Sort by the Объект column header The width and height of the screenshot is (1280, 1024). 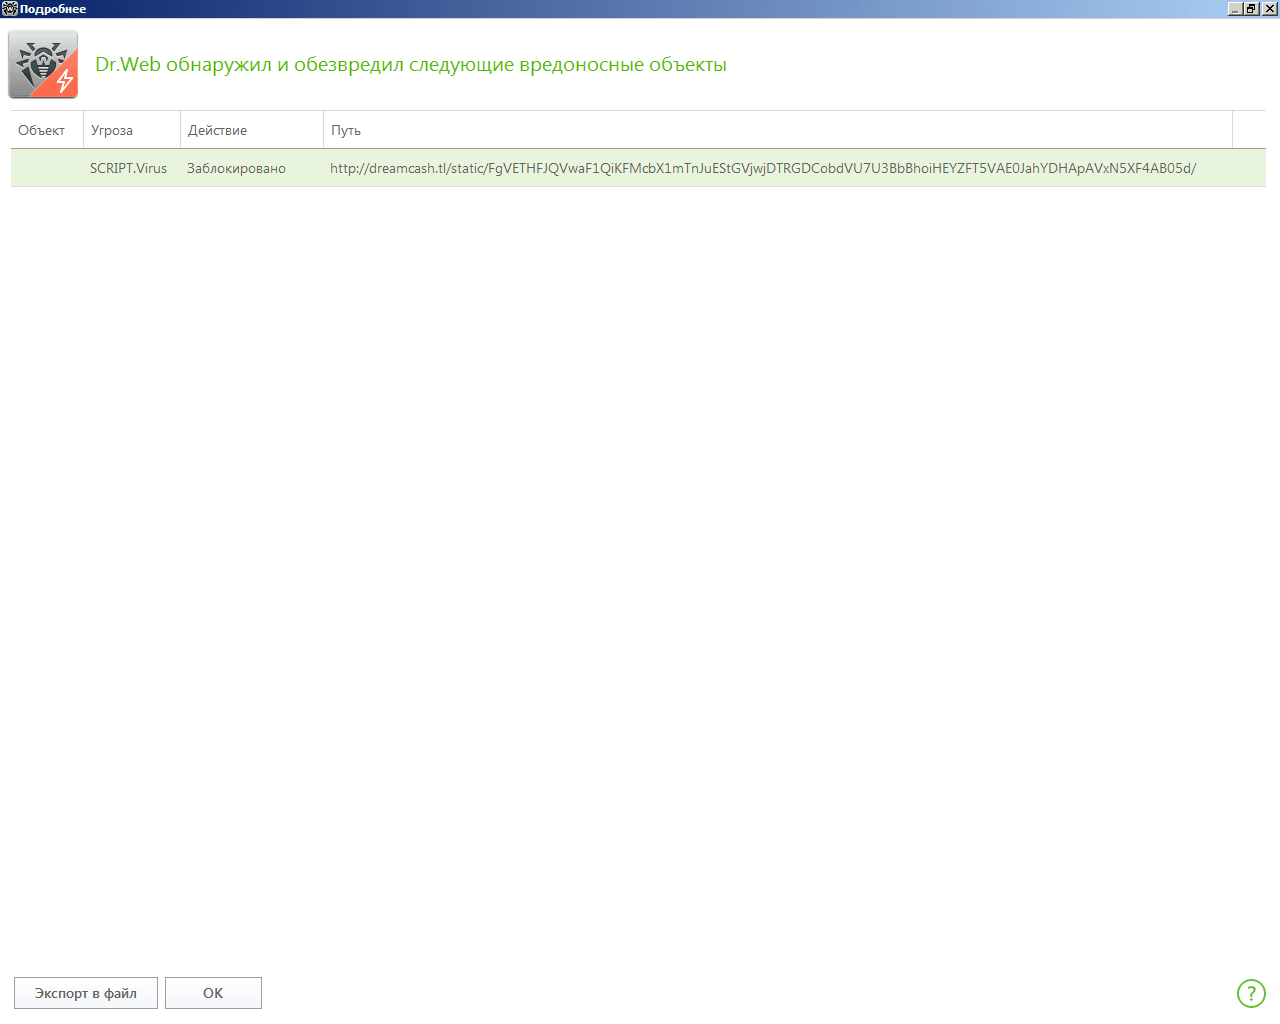pos(47,130)
